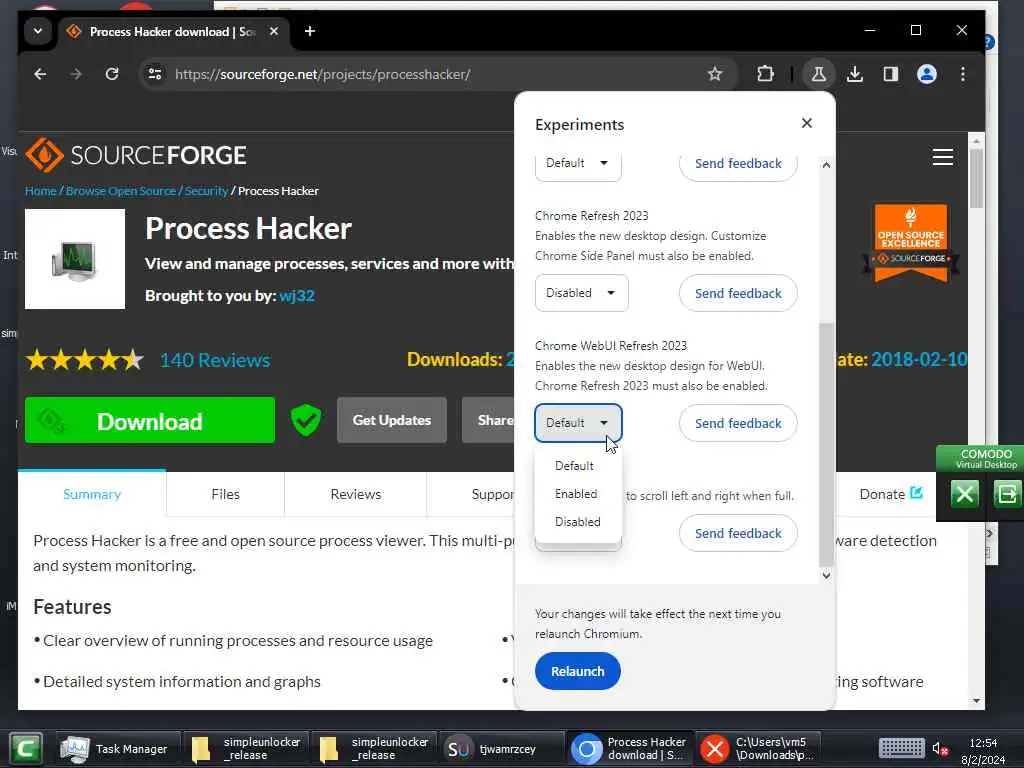Click the COMODO exit arrow icon
Viewport: 1024px width, 768px height.
pos(1006,494)
